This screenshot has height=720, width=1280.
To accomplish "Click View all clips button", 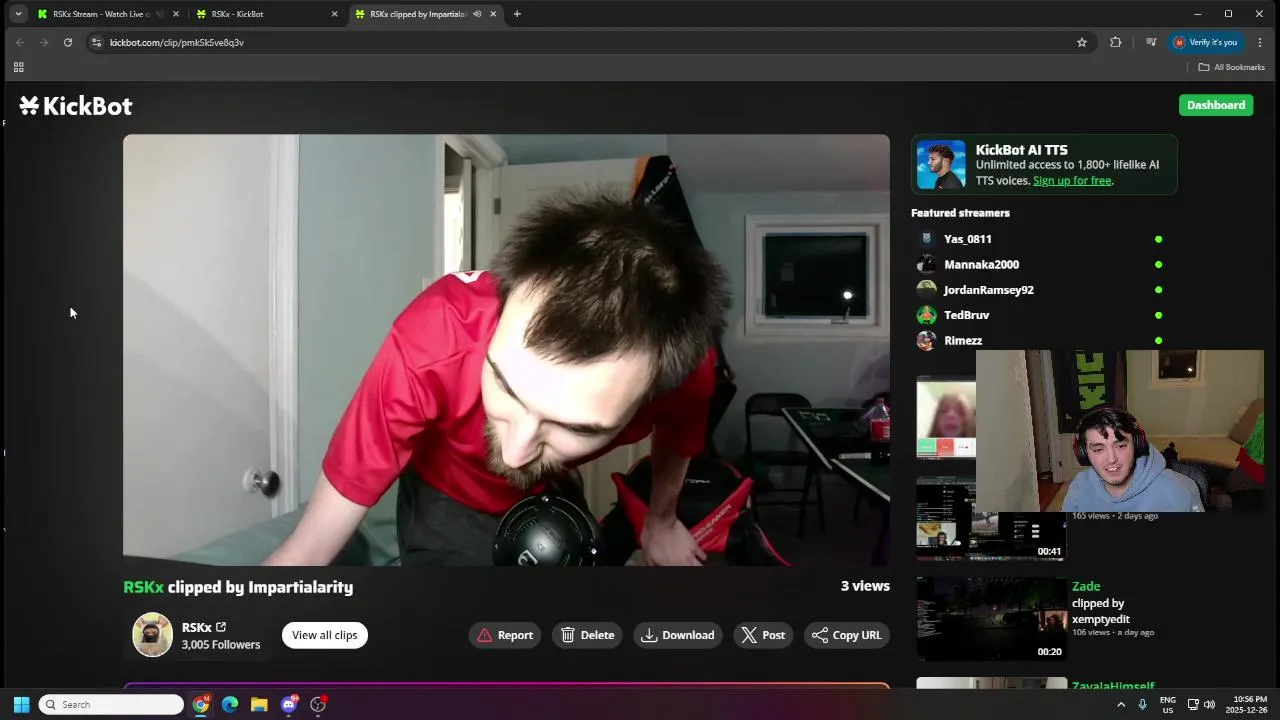I will (x=325, y=635).
